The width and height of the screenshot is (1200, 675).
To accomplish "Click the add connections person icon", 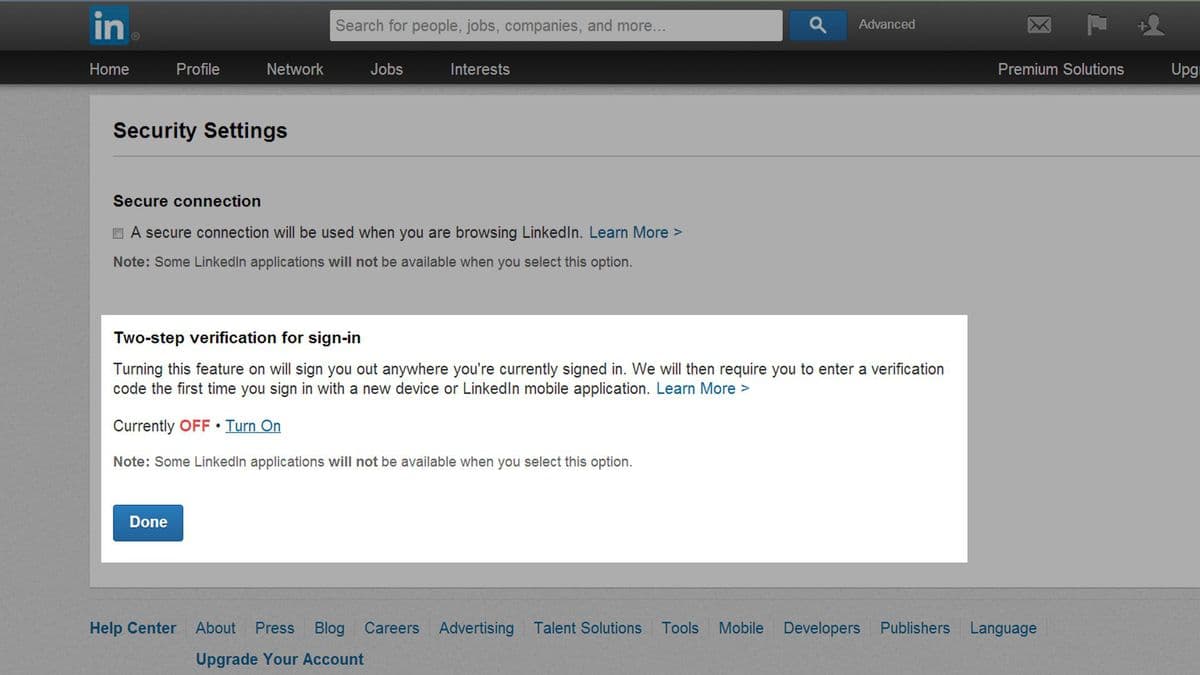I will (x=1151, y=24).
